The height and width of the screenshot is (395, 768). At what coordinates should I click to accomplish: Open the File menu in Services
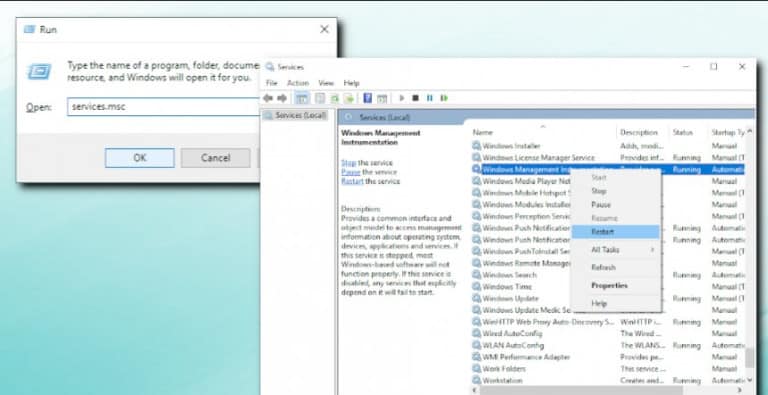point(271,83)
